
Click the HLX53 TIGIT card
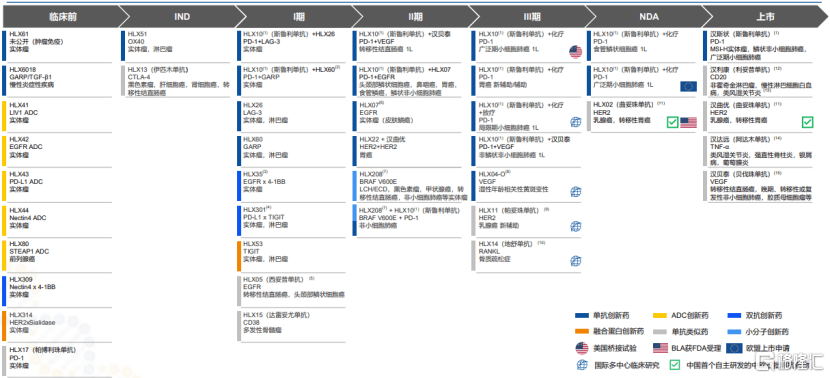291,255
